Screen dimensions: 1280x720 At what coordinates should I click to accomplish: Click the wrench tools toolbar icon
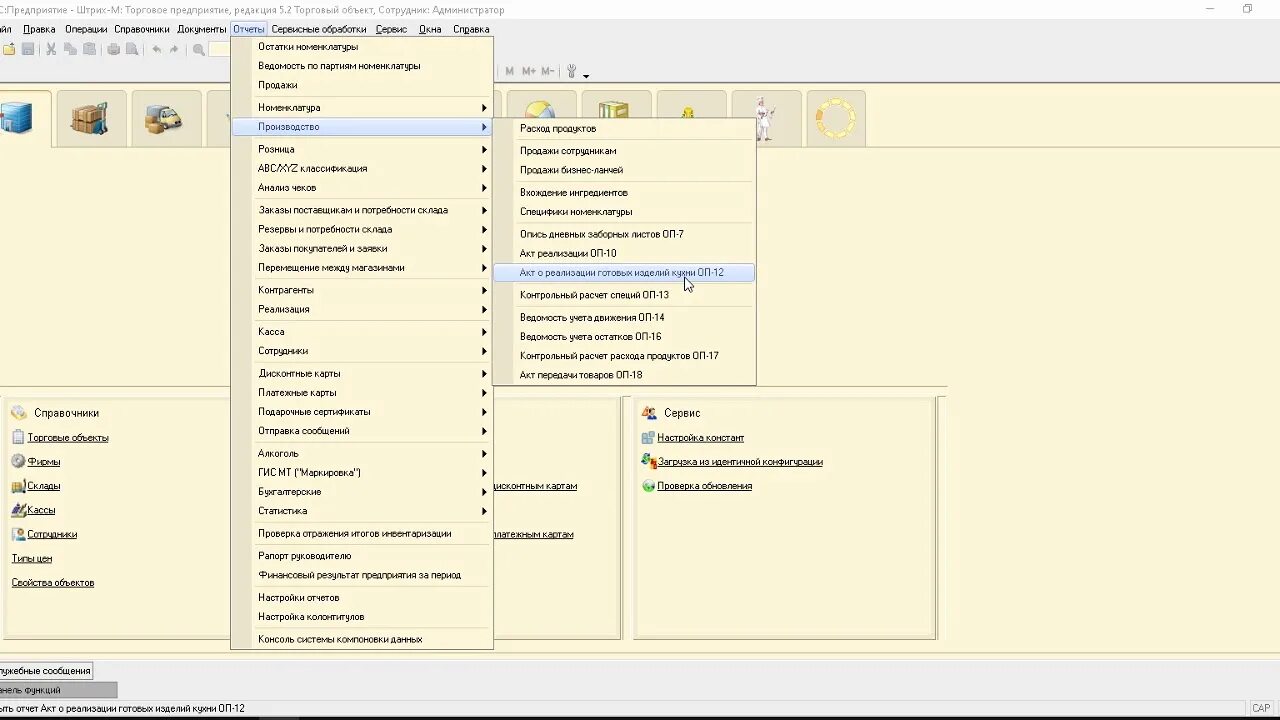[x=572, y=71]
